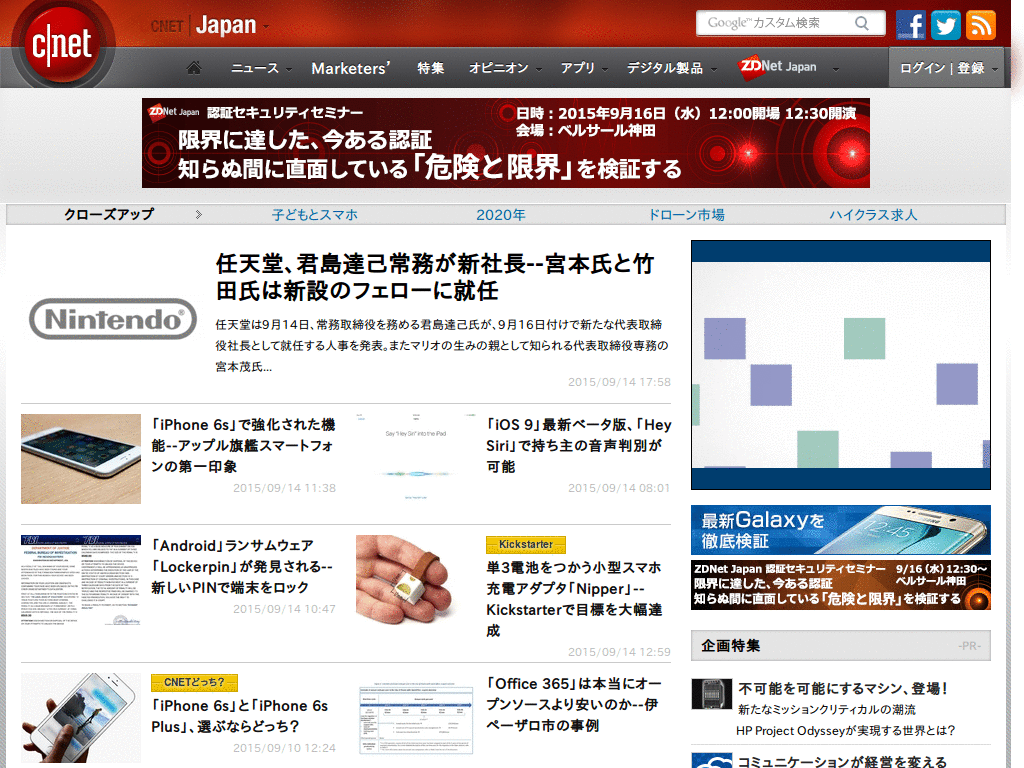
Task: Open 不可能を可能にするマシン、登場! feature link
Action: 842,688
